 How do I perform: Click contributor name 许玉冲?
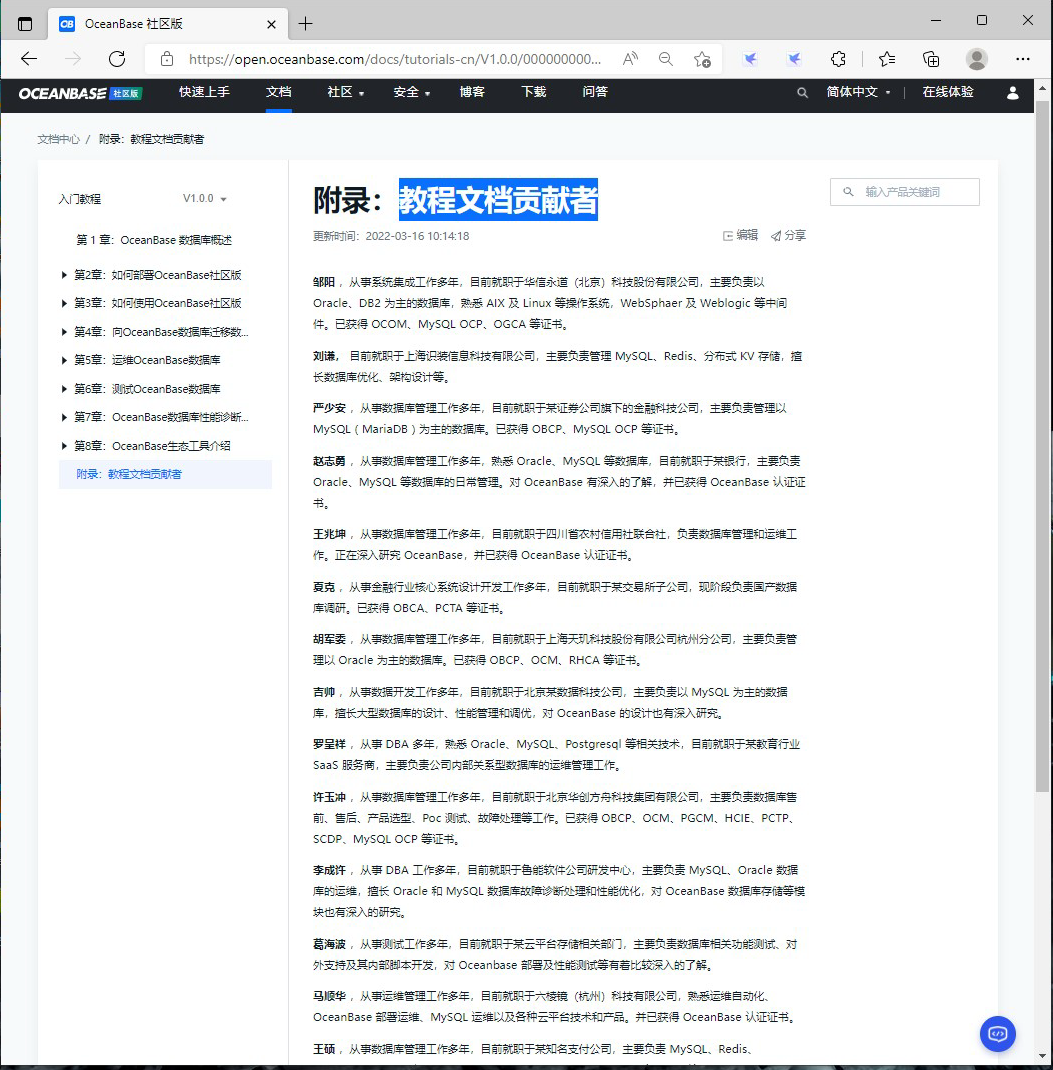(330, 797)
